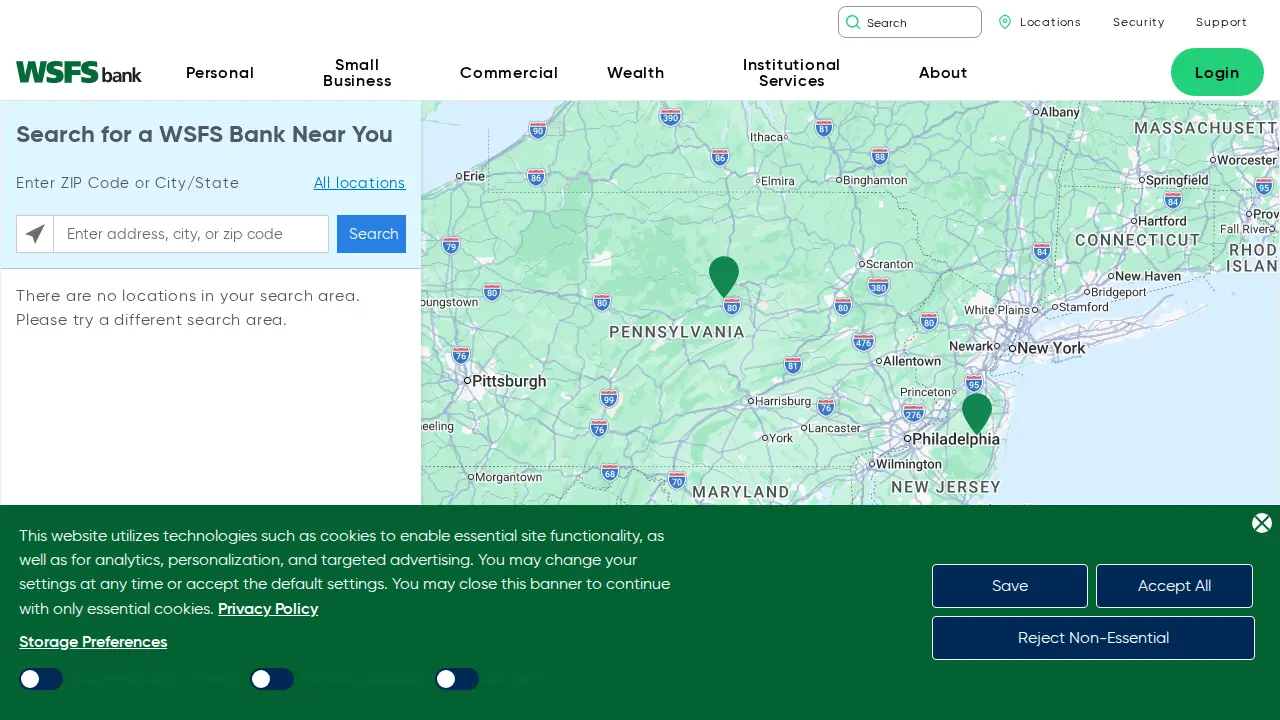Focus the site Search field in the header
Viewport: 1280px width, 720px height.
click(910, 22)
